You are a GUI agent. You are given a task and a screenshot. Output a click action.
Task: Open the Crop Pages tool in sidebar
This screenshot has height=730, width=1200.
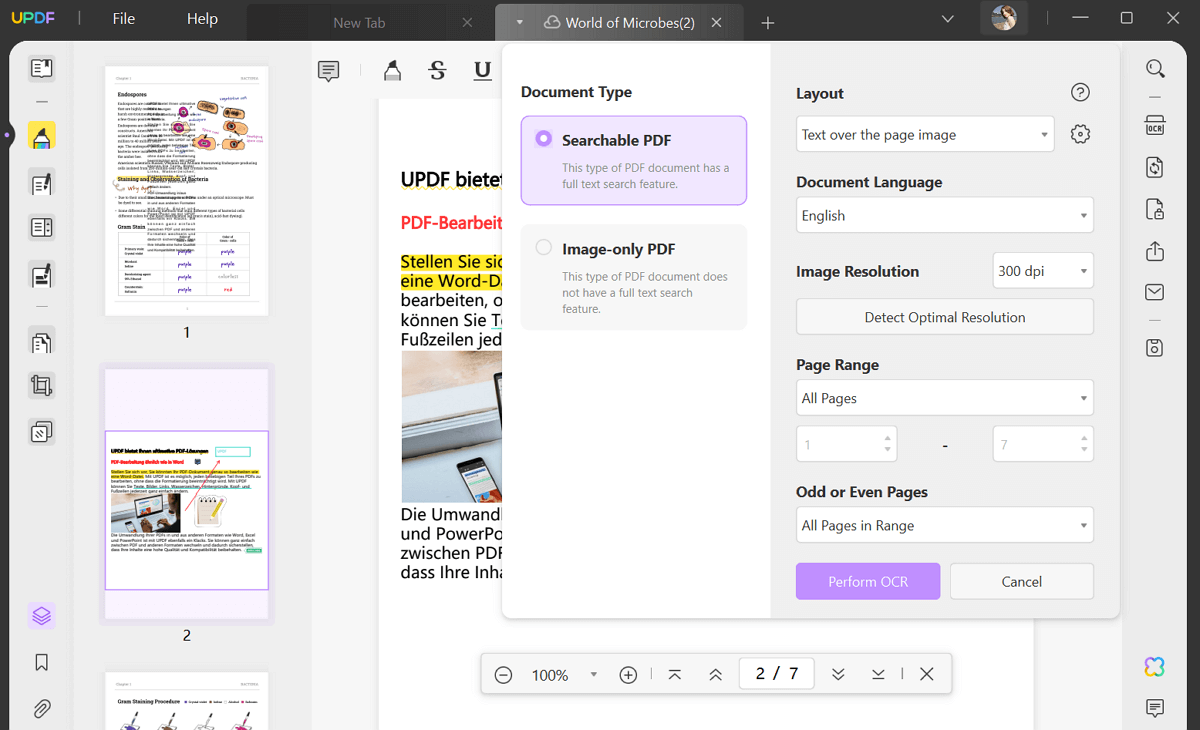coord(41,385)
